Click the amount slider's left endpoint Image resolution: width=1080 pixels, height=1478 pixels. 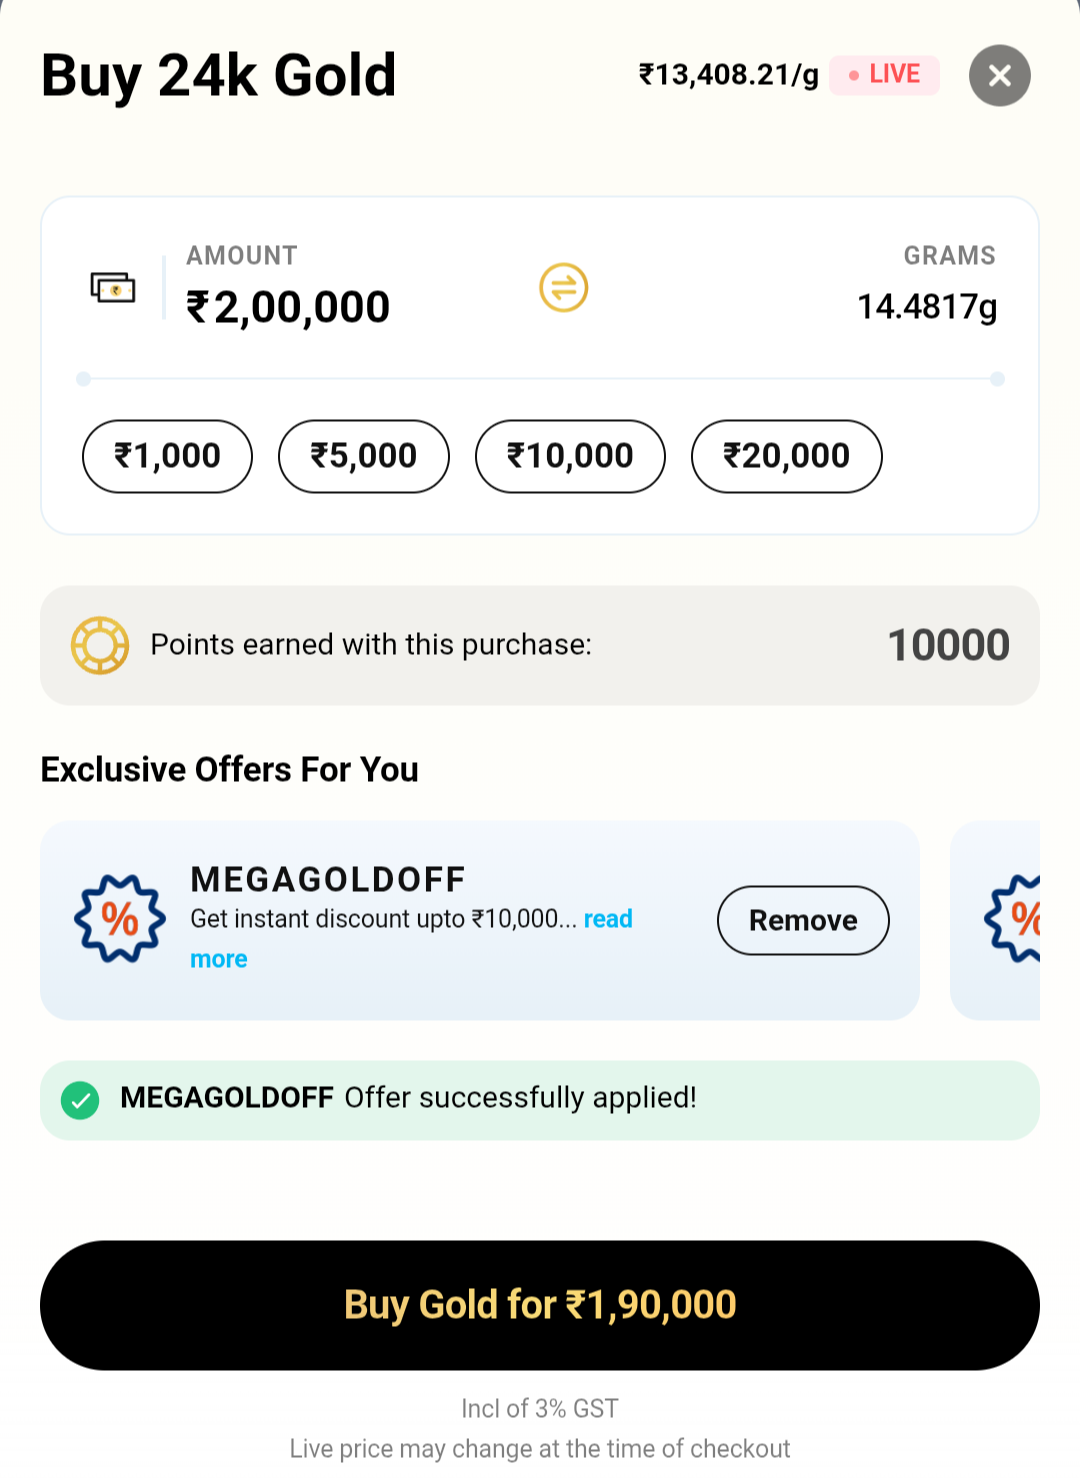pos(84,379)
